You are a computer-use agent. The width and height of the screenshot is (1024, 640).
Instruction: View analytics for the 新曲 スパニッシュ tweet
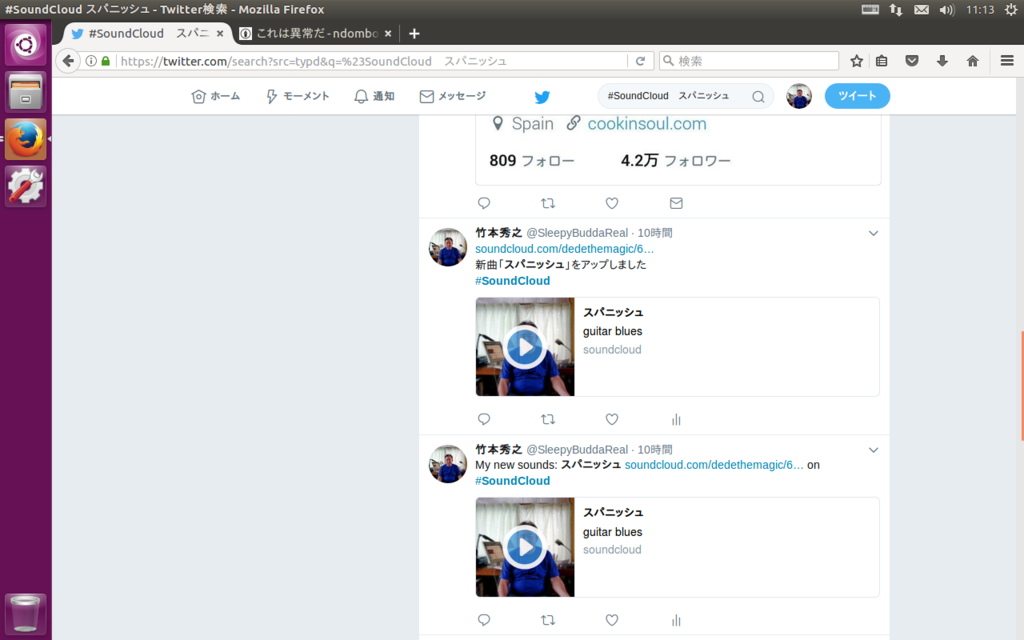pyautogui.click(x=676, y=419)
